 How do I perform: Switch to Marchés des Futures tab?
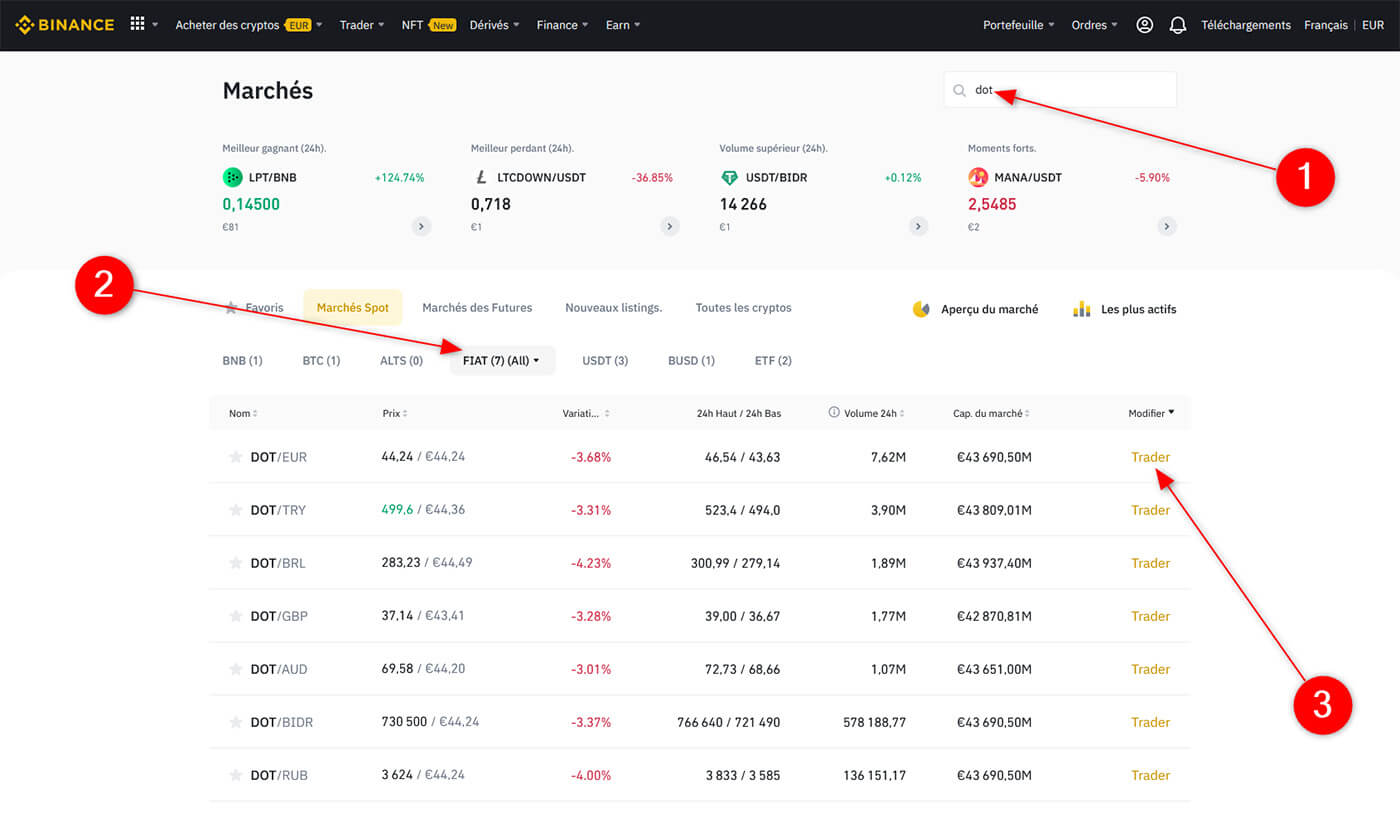(x=477, y=308)
